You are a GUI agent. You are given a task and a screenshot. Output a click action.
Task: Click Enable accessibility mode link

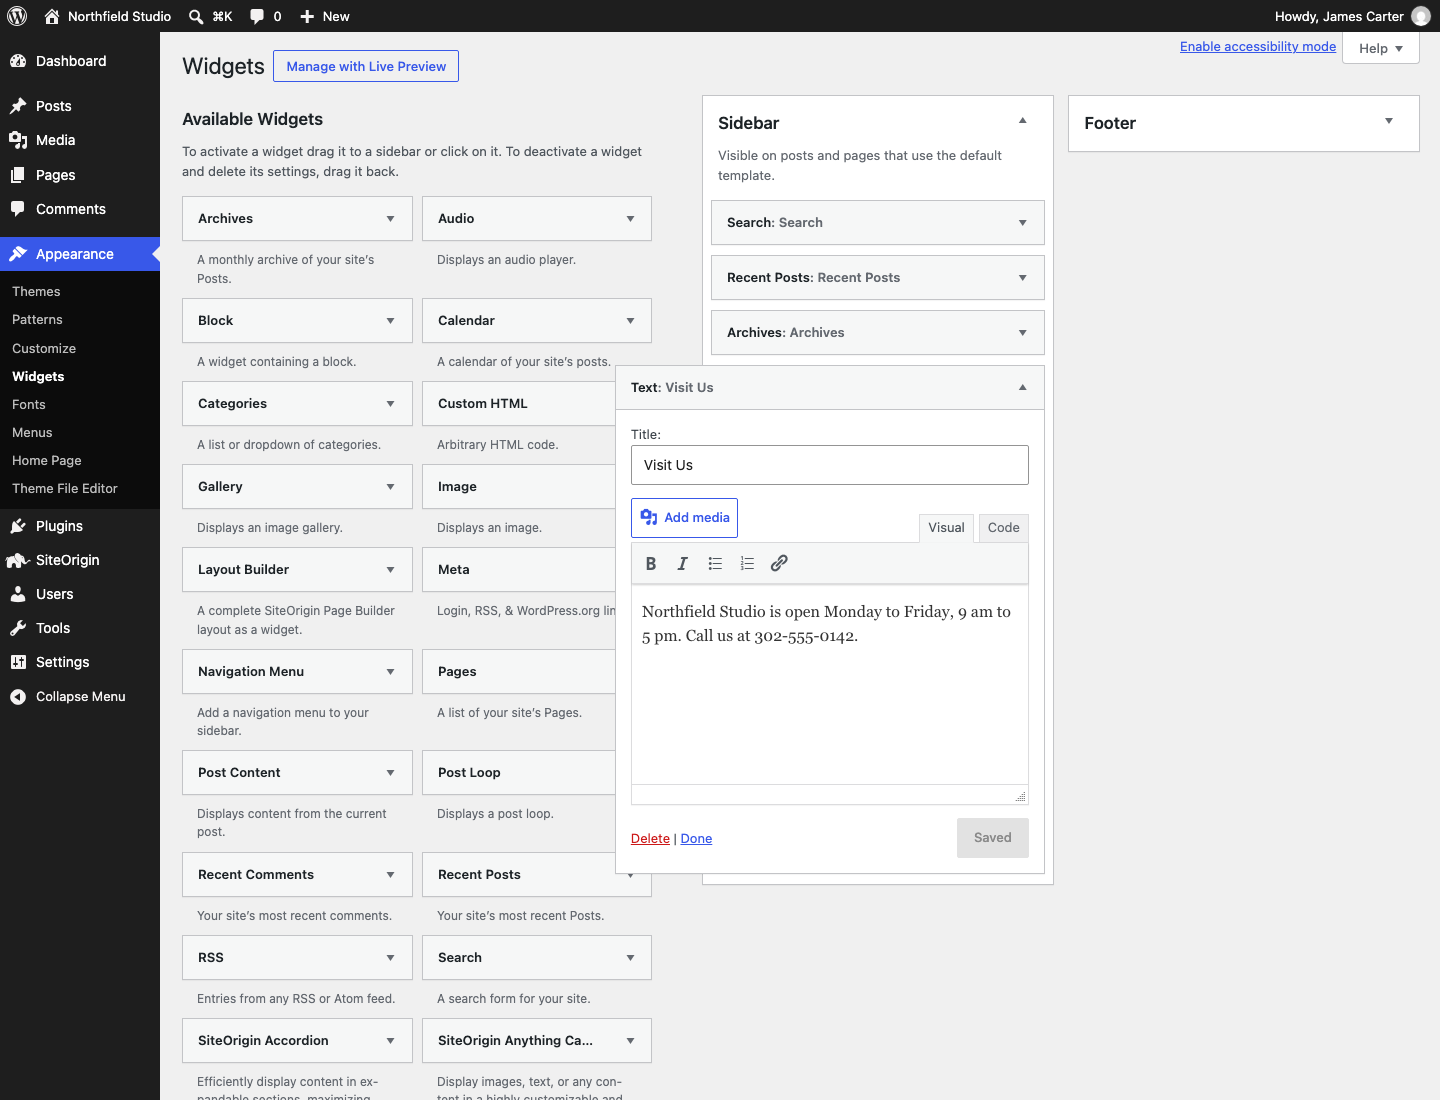1258,46
